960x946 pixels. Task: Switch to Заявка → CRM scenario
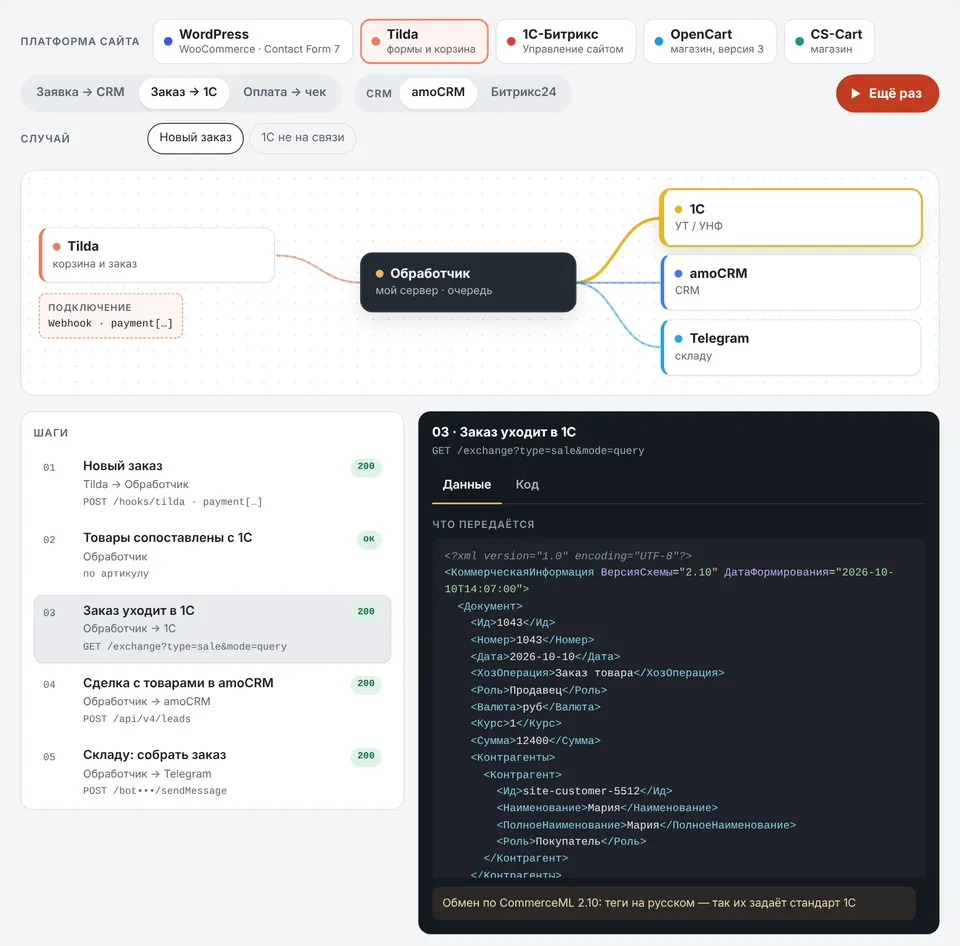pos(80,92)
